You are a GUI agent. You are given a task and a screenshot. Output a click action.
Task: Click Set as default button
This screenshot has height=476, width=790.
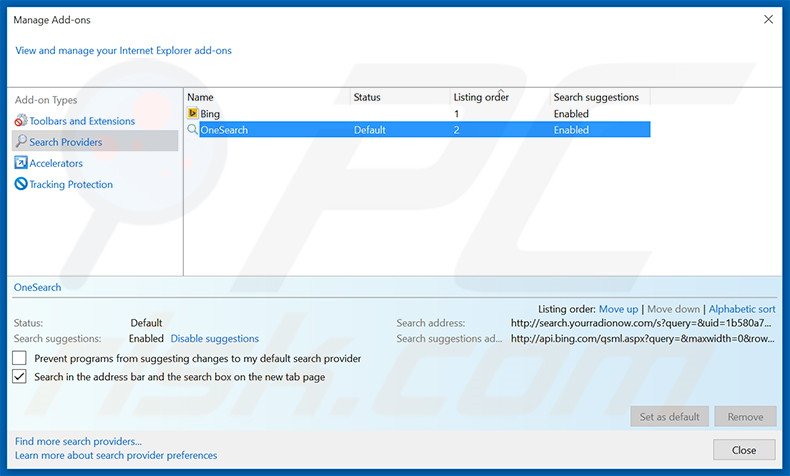(x=670, y=417)
